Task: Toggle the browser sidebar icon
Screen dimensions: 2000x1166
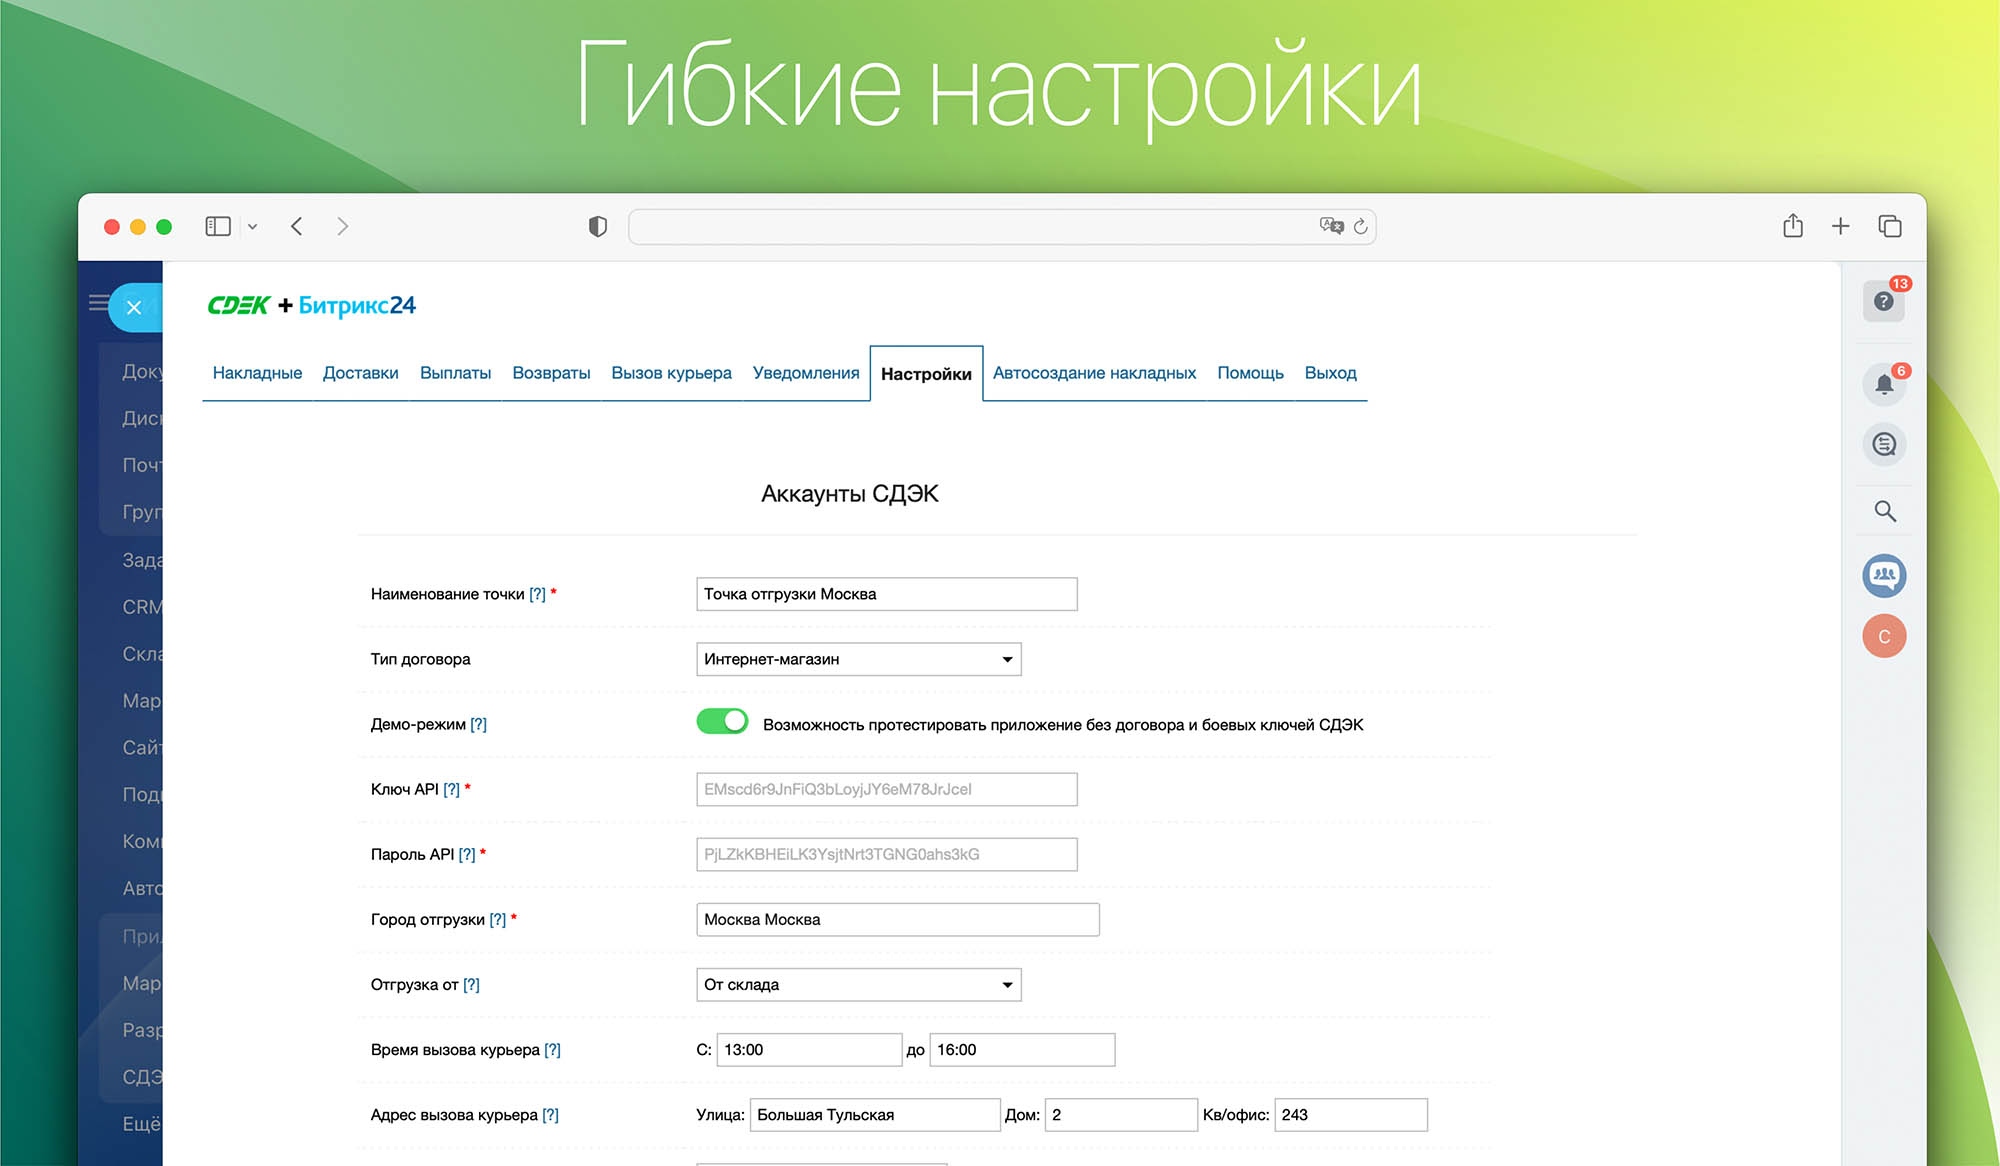Action: [x=217, y=226]
